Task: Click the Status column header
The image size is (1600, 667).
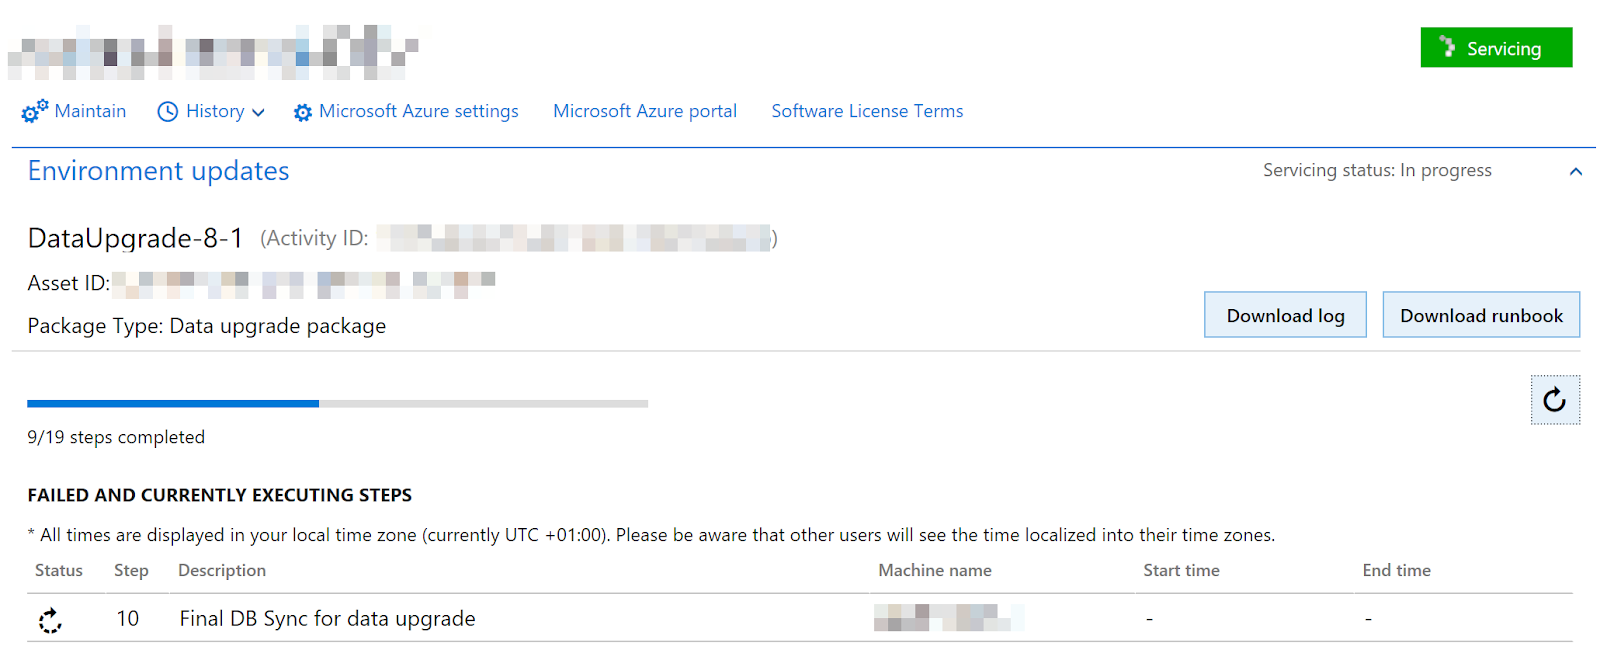Action: (59, 570)
